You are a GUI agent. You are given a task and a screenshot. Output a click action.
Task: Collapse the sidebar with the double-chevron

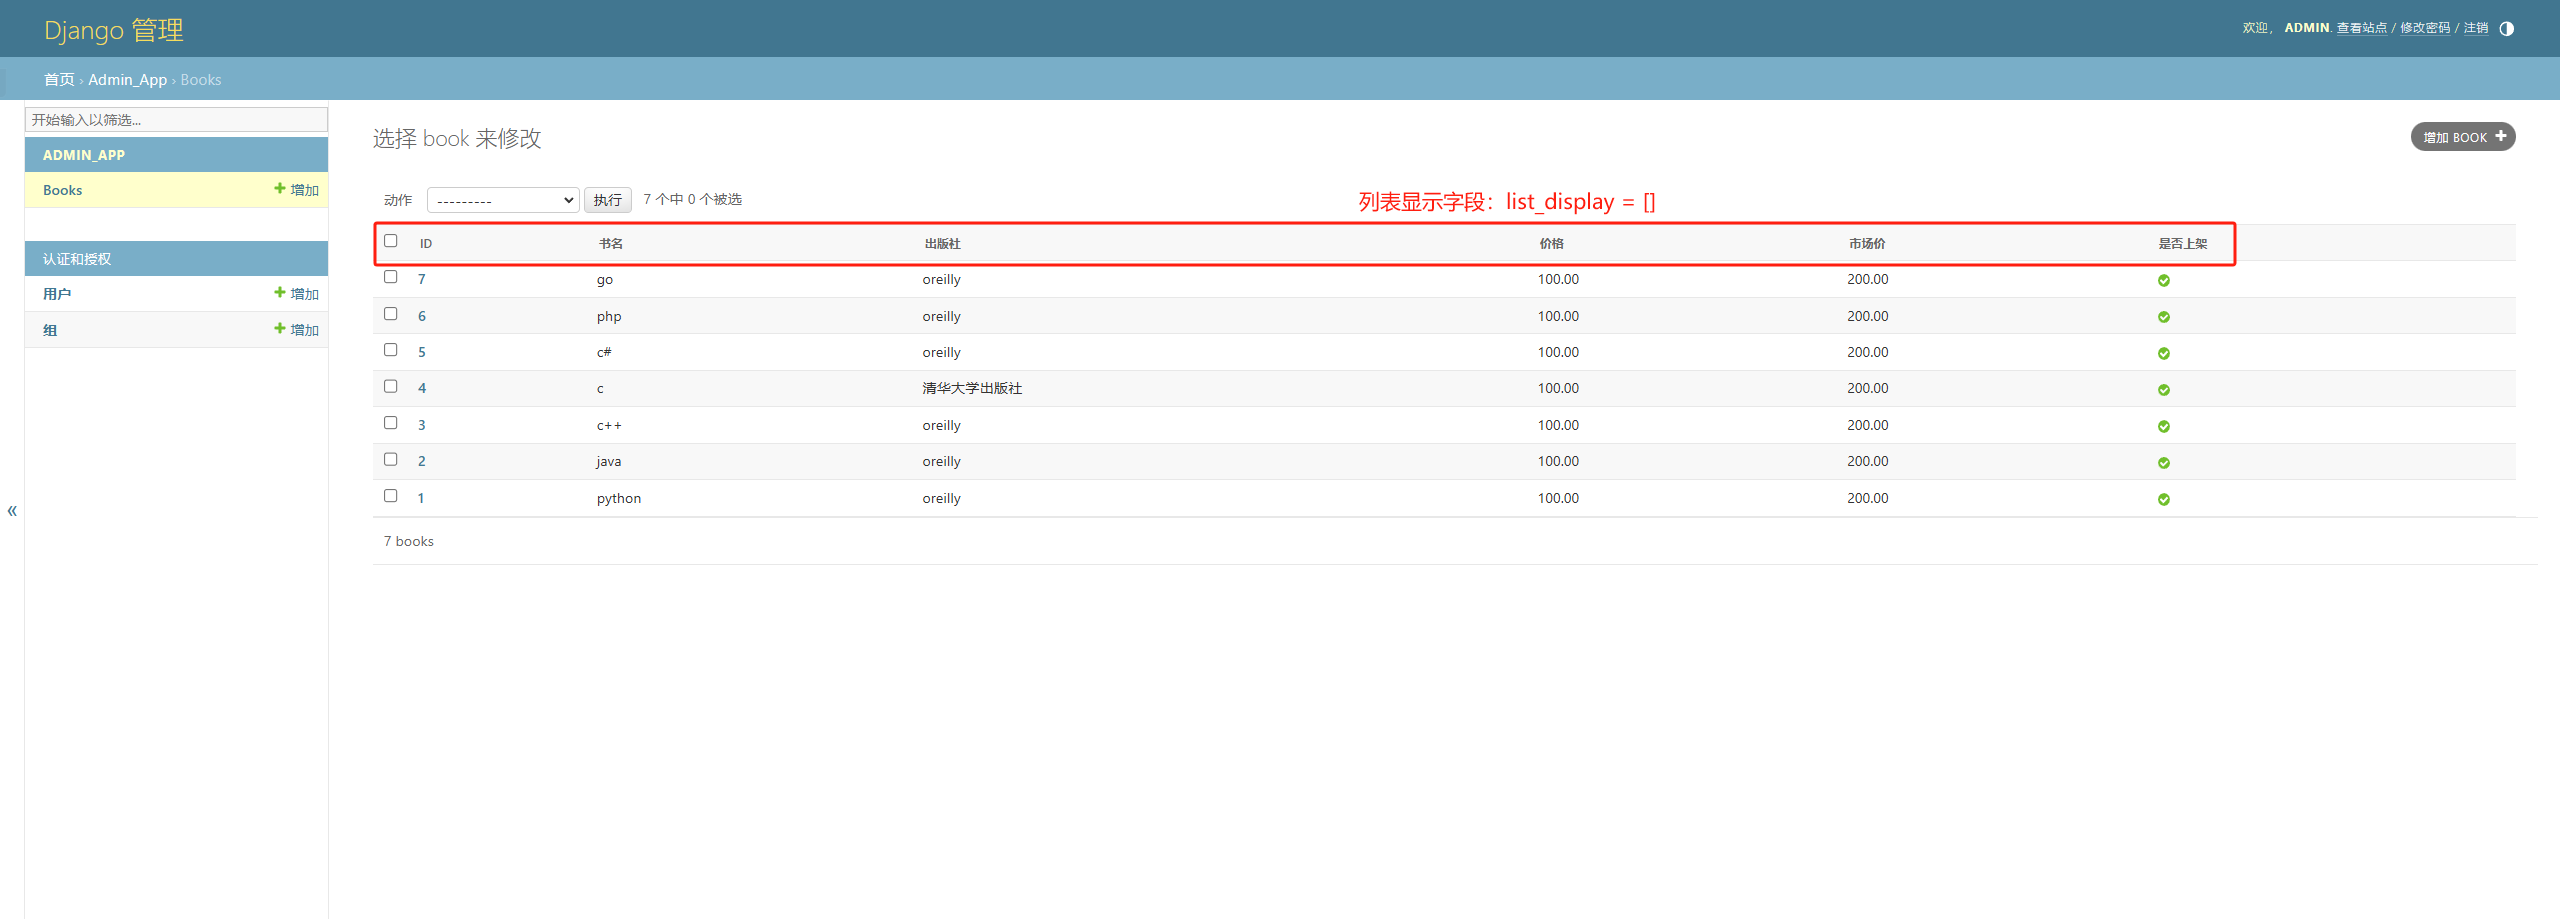12,511
